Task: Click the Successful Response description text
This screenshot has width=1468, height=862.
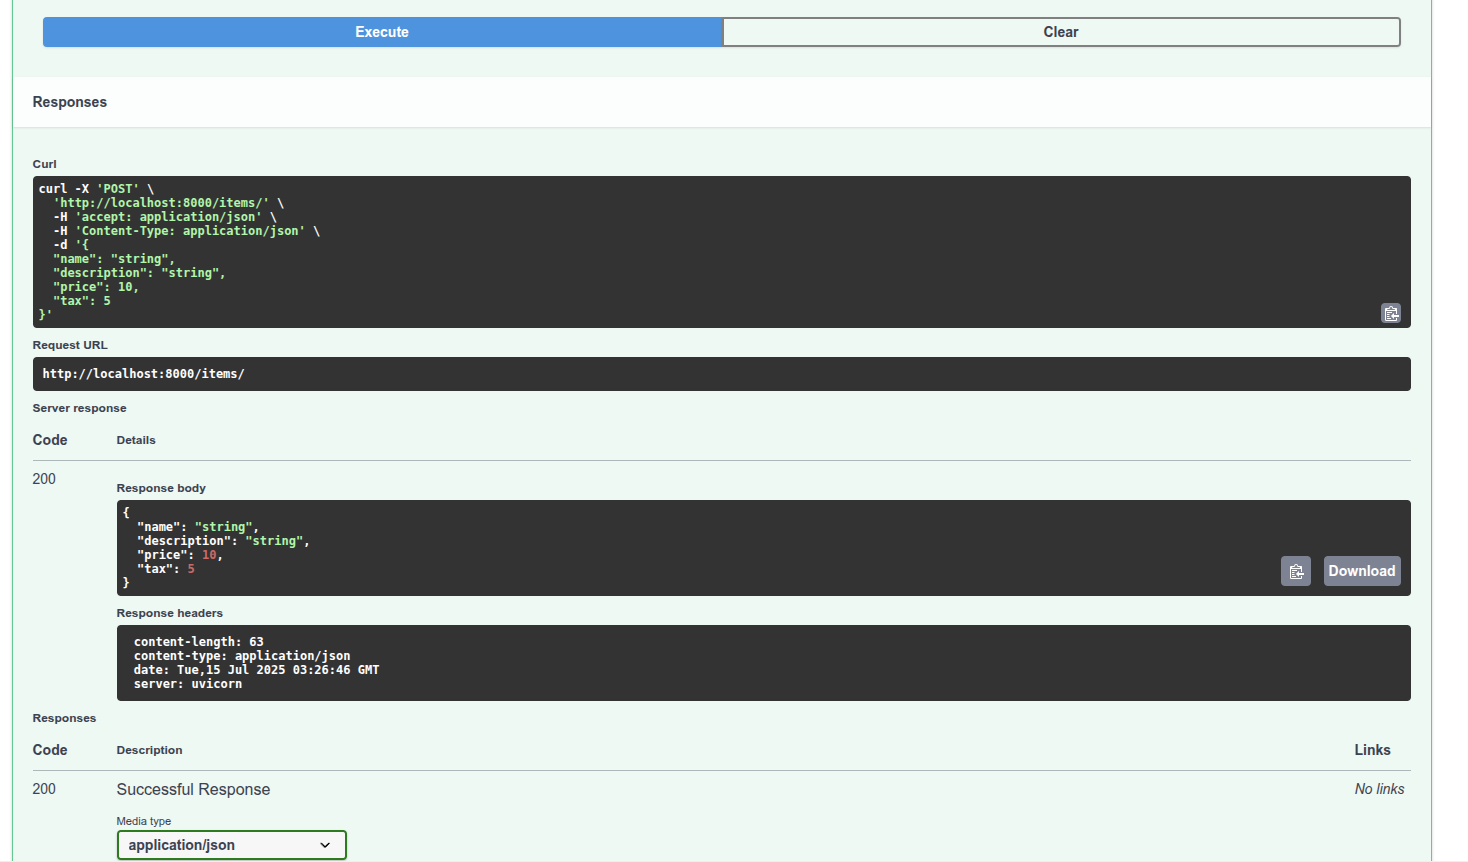Action: pos(193,789)
